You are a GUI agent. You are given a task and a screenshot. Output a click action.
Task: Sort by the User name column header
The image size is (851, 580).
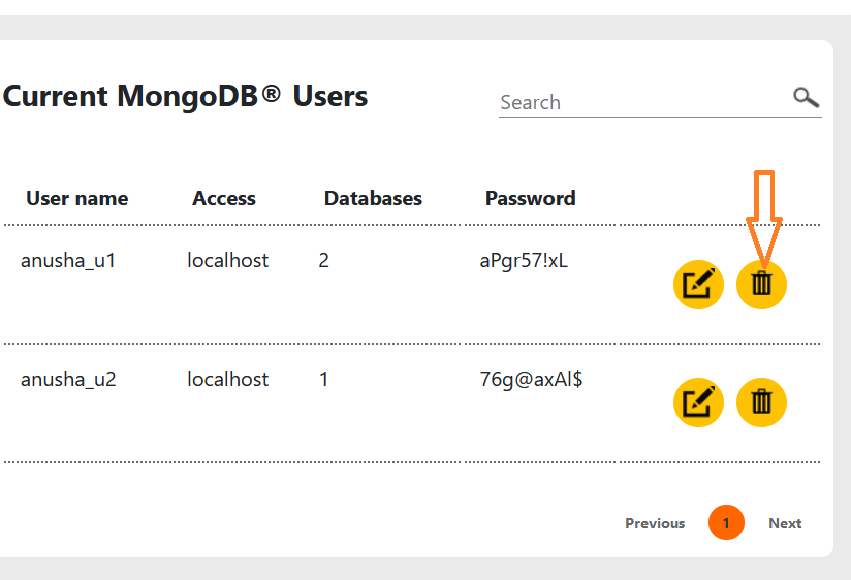(77, 198)
